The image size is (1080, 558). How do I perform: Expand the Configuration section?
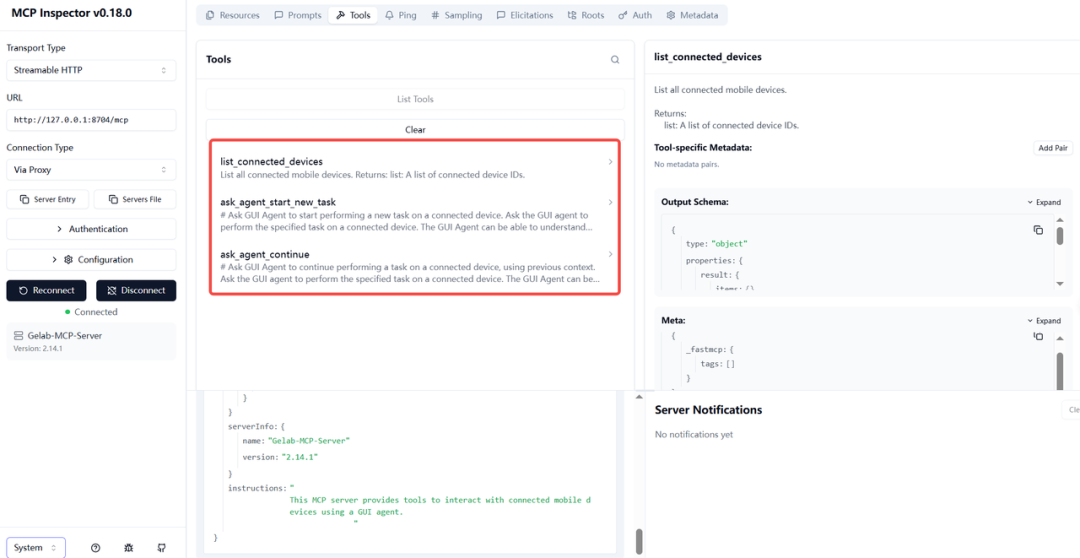click(91, 260)
